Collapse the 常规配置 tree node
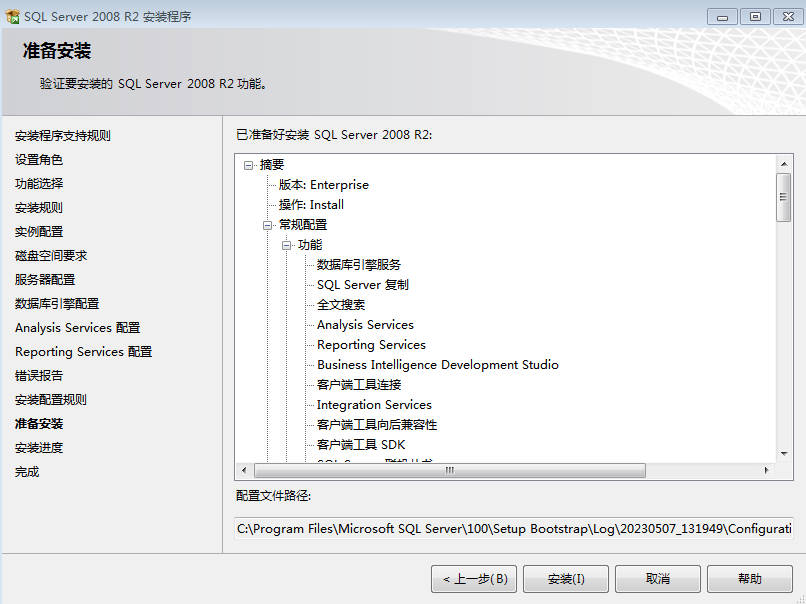This screenshot has width=806, height=604. coord(268,225)
